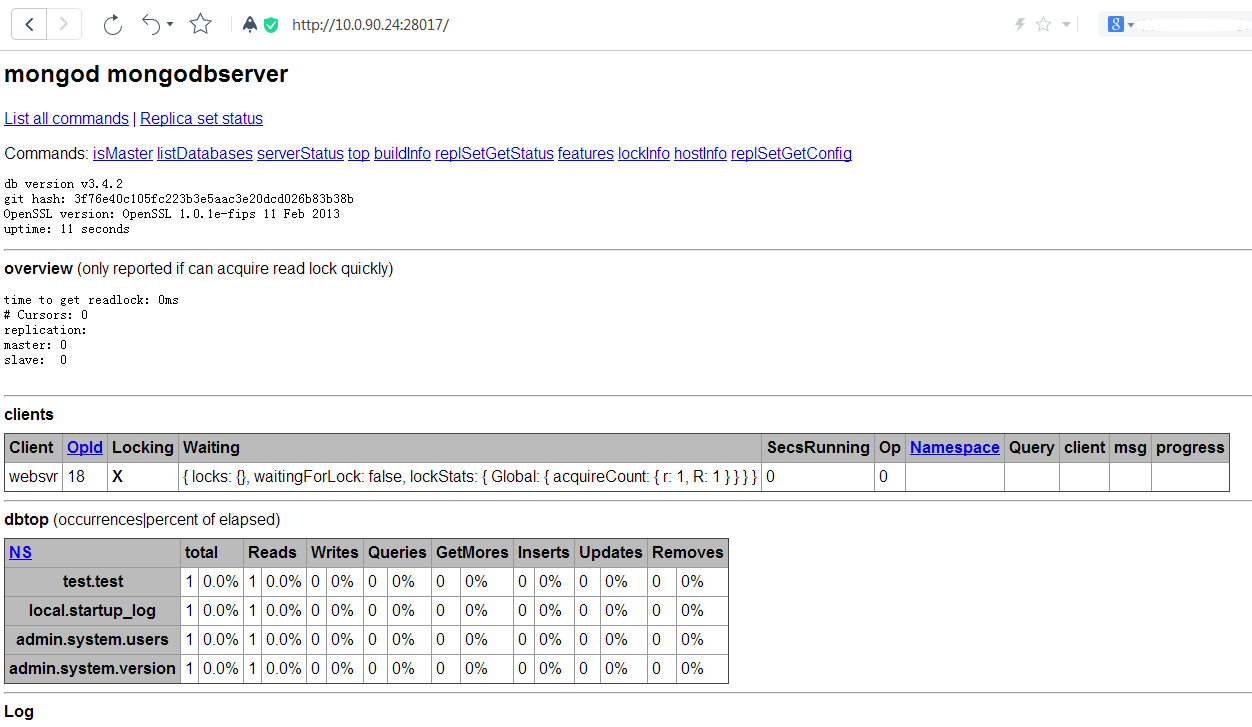Click the test.test namespace row label
The width and height of the screenshot is (1252, 727).
(93, 581)
